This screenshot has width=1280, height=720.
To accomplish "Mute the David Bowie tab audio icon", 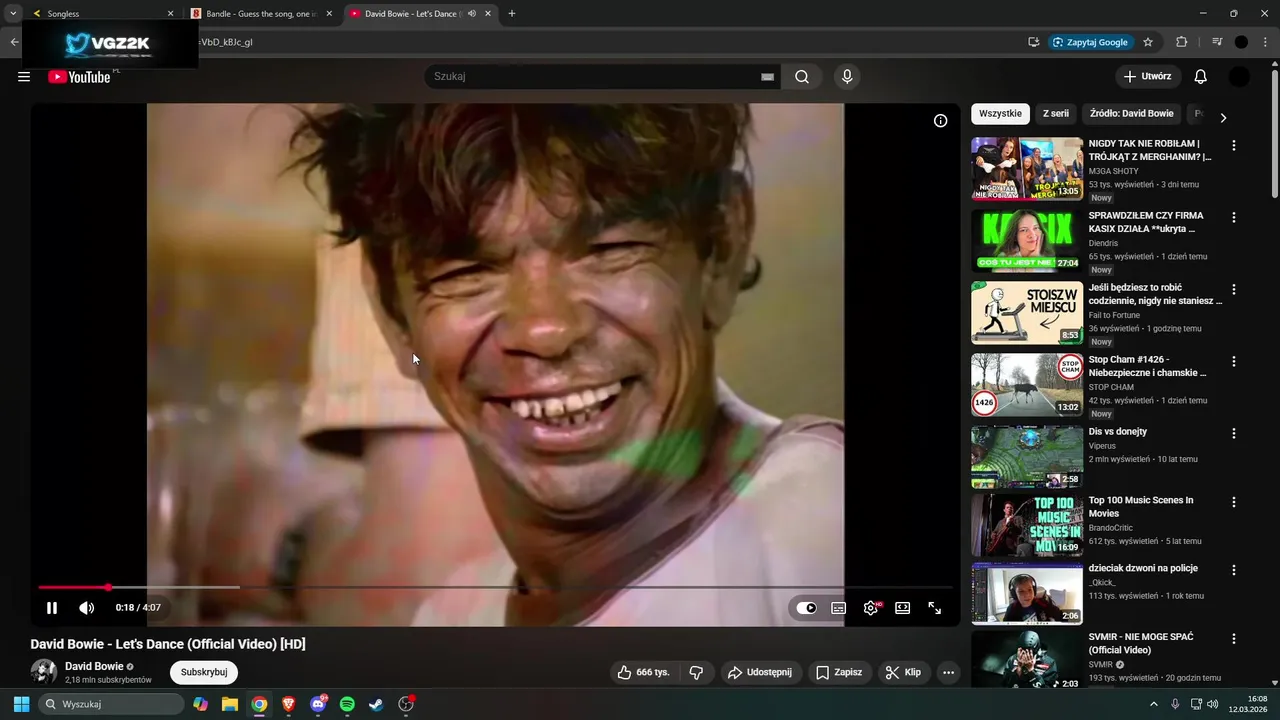I will pos(471,14).
